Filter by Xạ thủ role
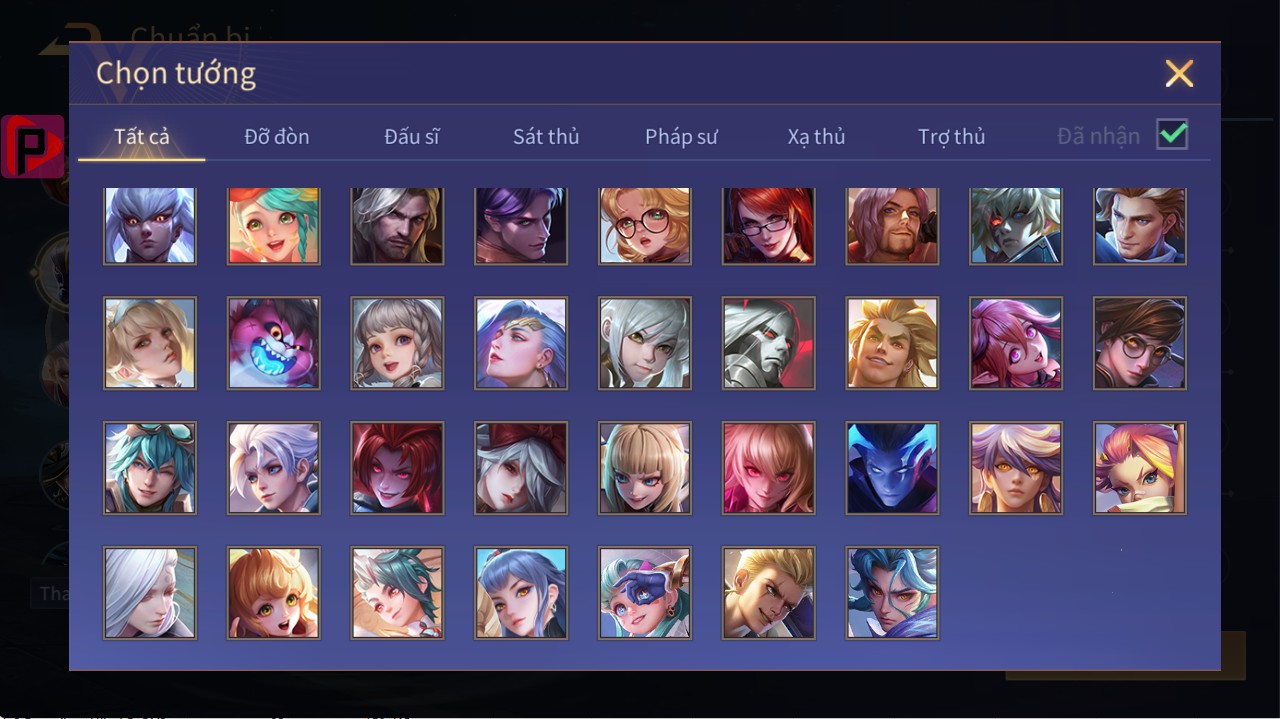Viewport: 1280px width, 719px height. tap(816, 137)
